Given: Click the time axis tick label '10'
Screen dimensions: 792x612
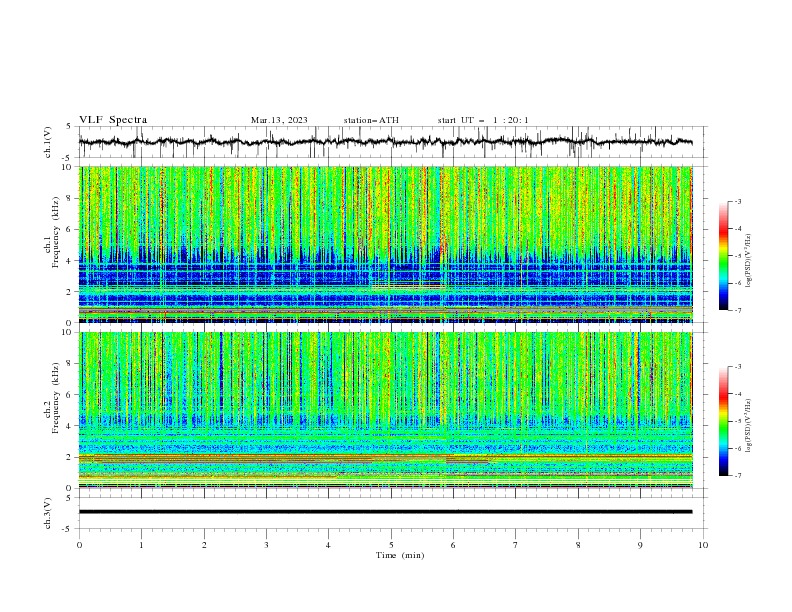Looking at the screenshot, I should pos(703,545).
